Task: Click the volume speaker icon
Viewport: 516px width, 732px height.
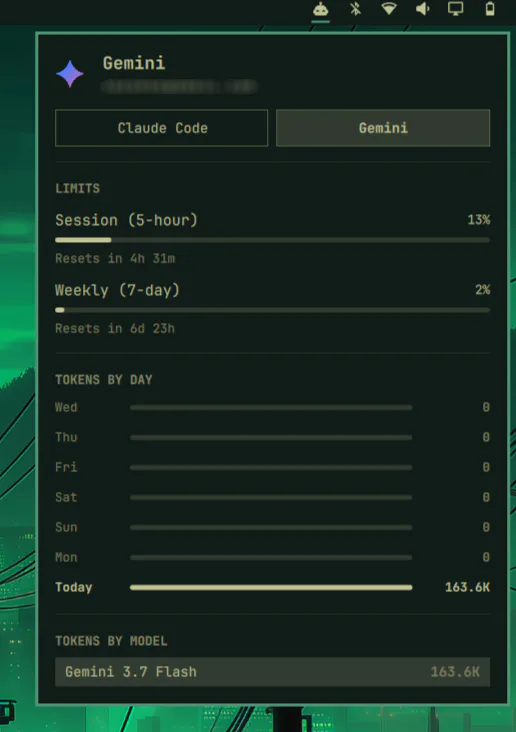Action: [x=423, y=9]
